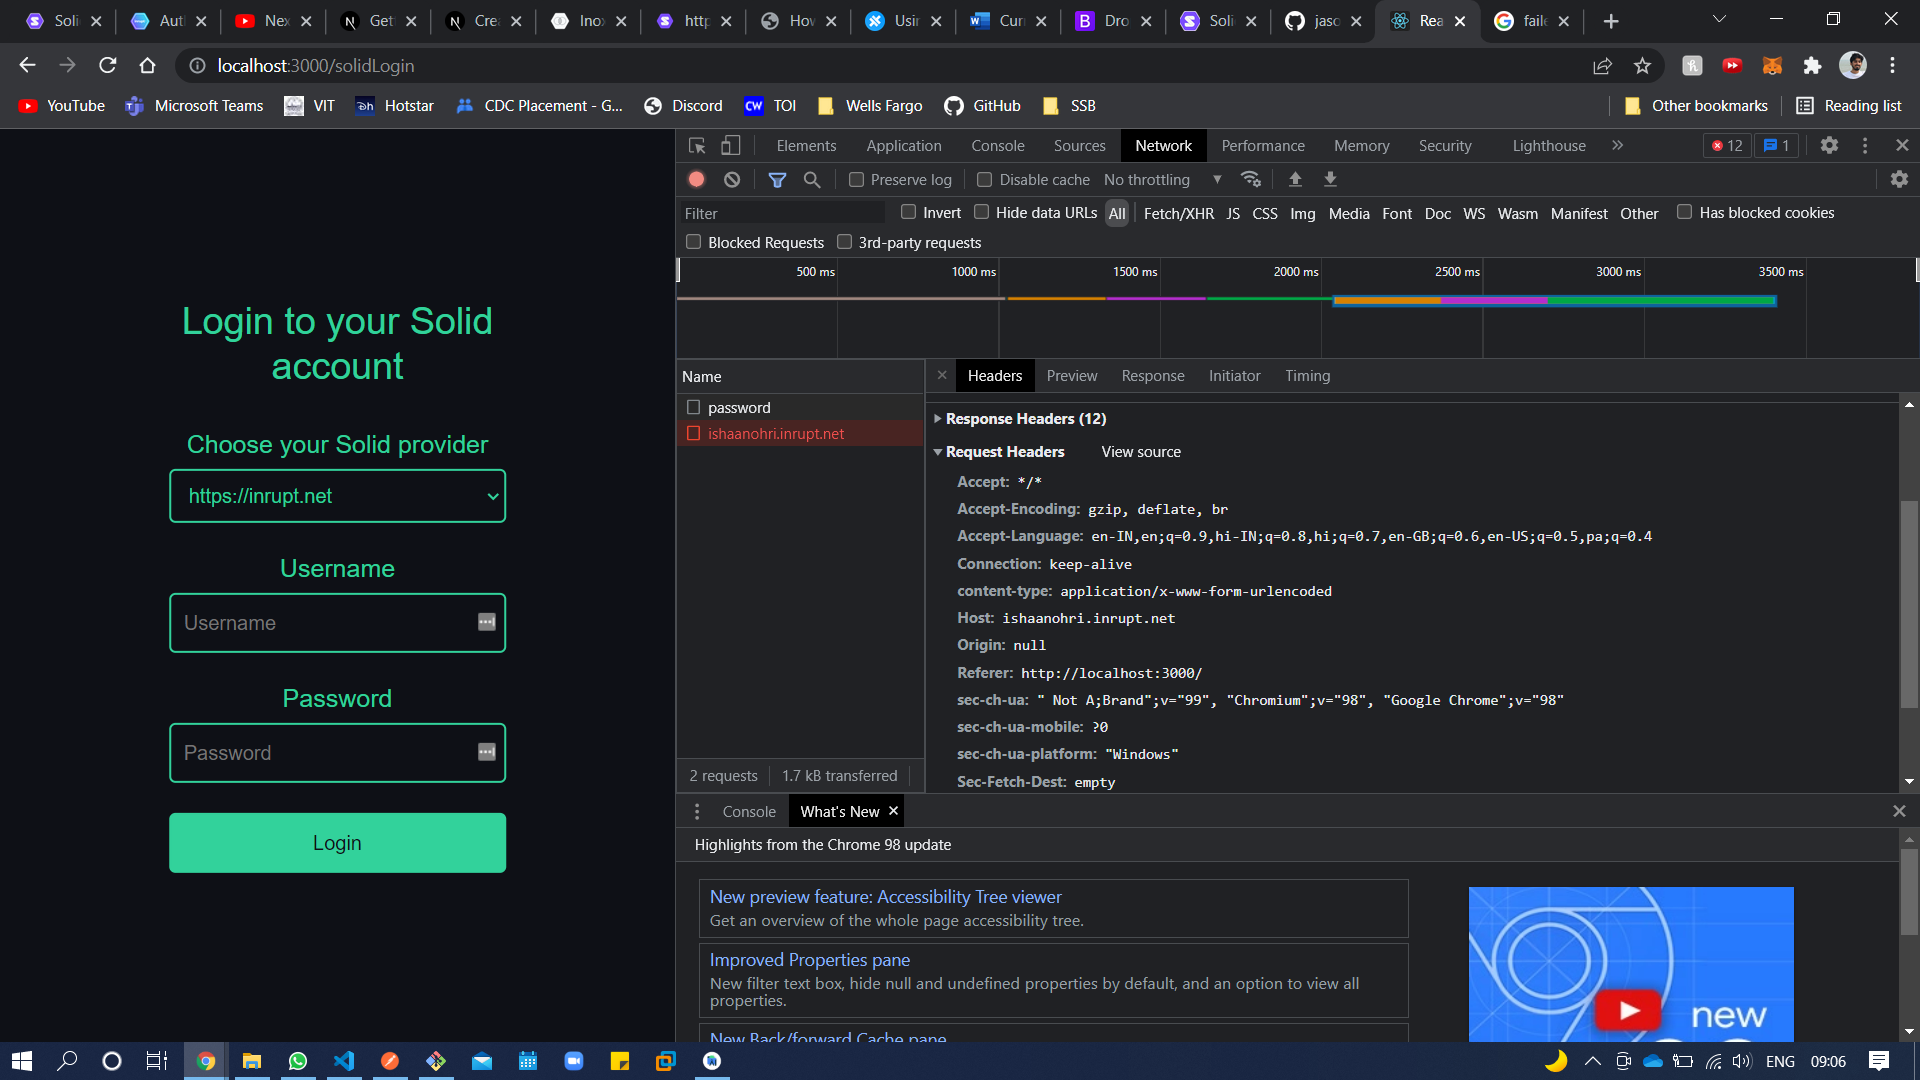
Task: Open the Timing tab of request details
Action: tap(1307, 376)
